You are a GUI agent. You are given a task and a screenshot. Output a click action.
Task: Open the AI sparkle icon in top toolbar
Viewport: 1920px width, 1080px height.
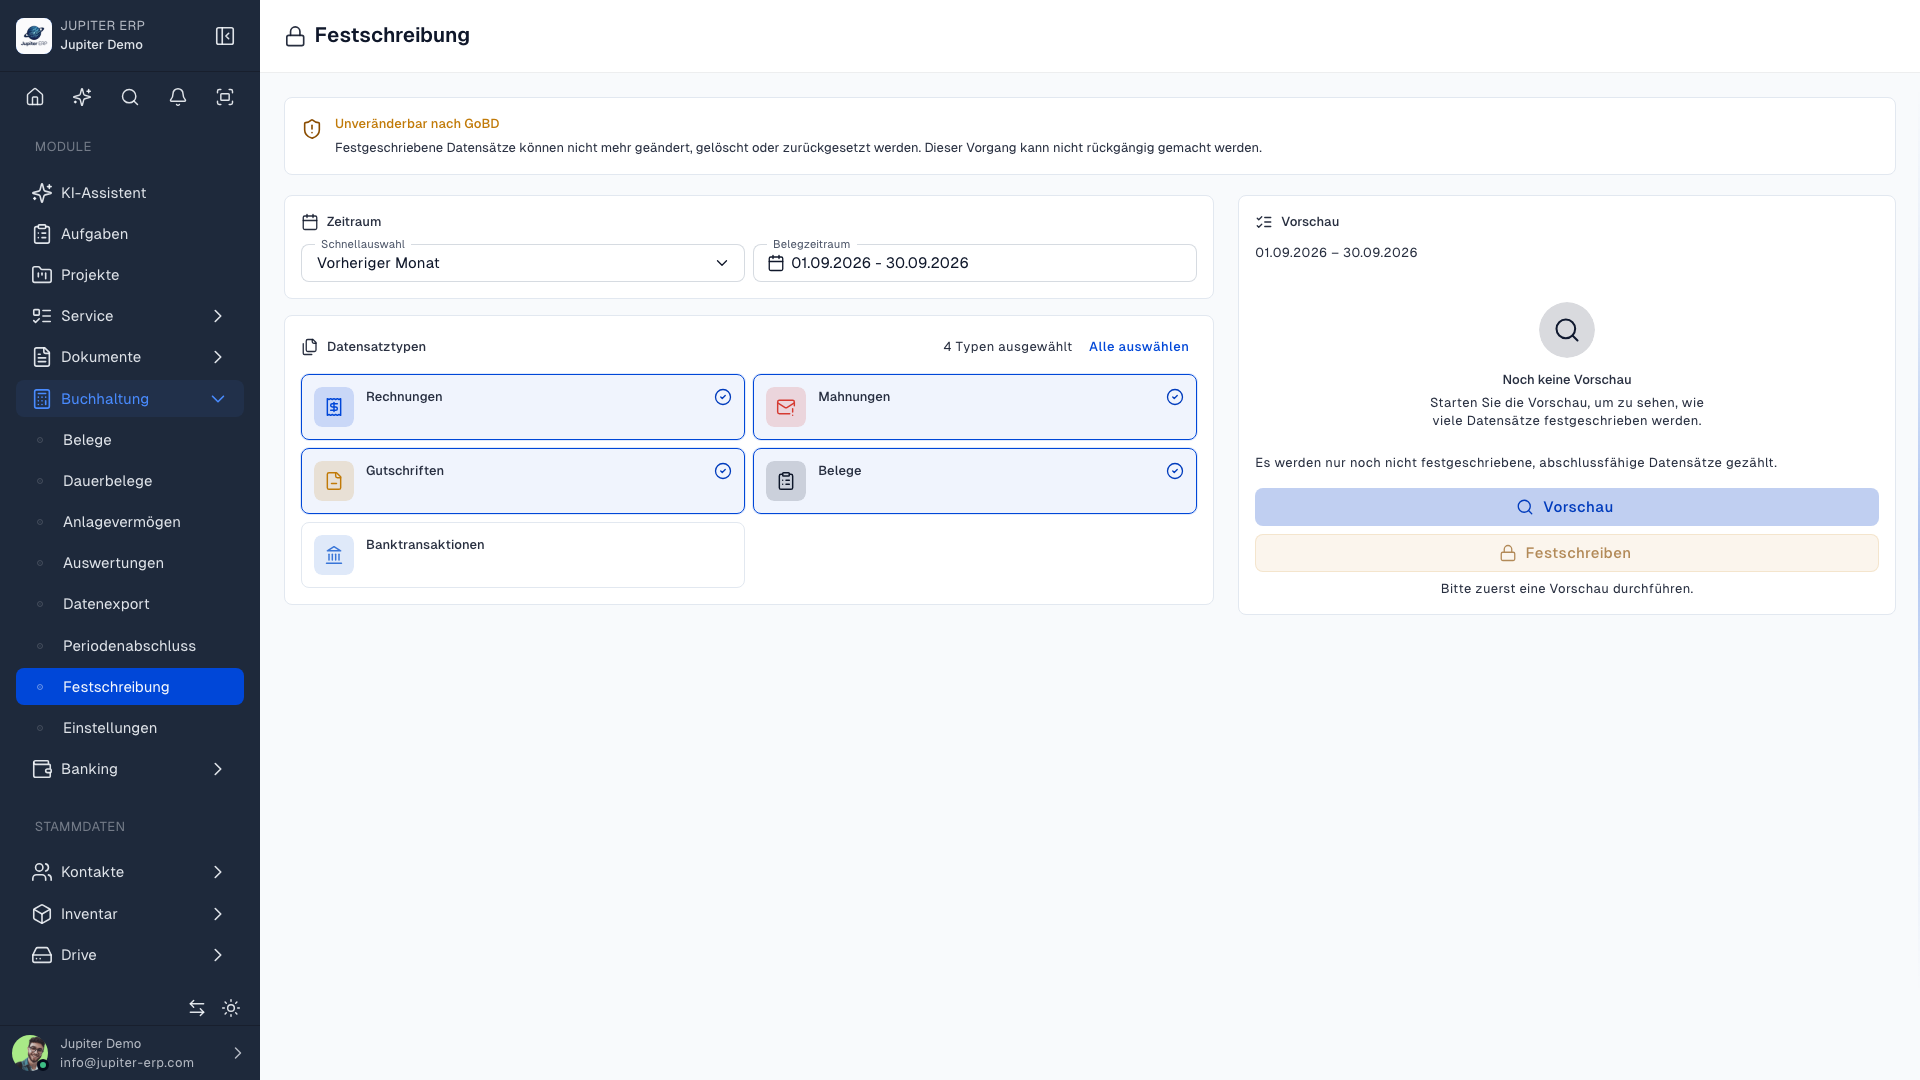[x=82, y=97]
